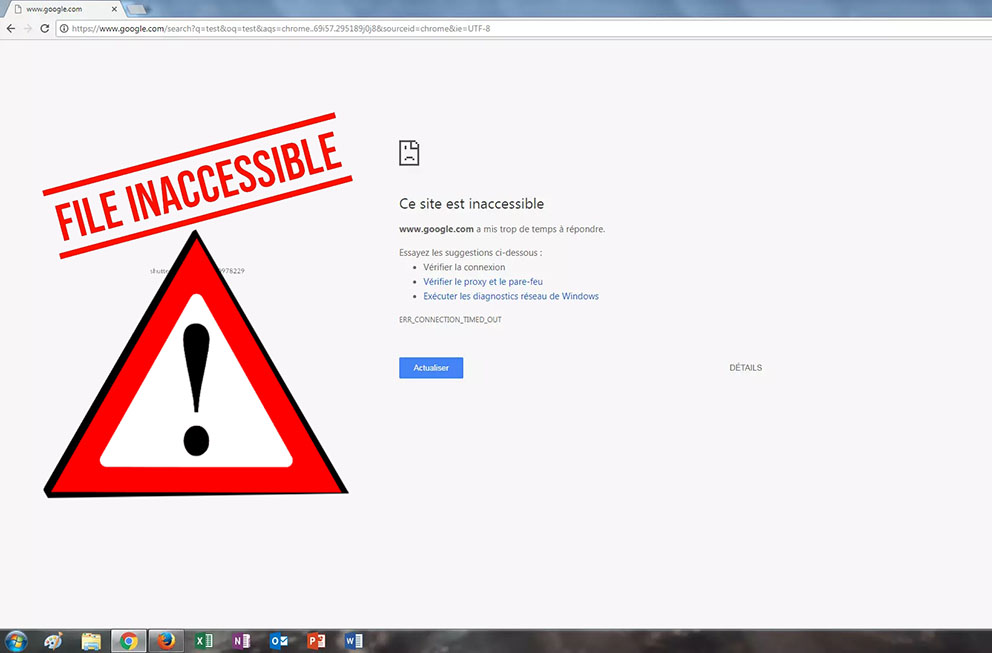Viewport: 992px width, 653px height.
Task: Click 'Essayez les suggestions ci-dessous' text
Action: click(470, 252)
